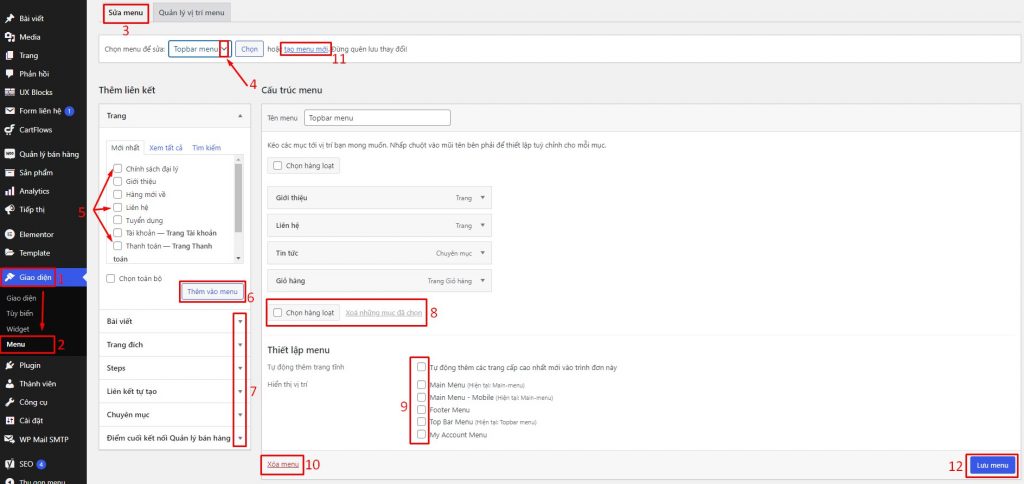The width and height of the screenshot is (1024, 484).
Task: Open UX Blocks from sidebar icon
Action: pyautogui.click(x=10, y=92)
